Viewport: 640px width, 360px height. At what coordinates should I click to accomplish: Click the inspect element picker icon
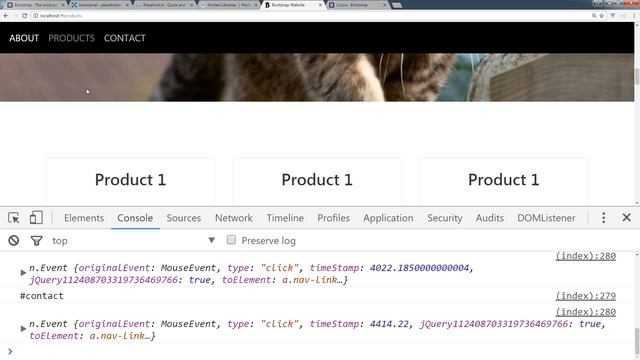[14, 218]
